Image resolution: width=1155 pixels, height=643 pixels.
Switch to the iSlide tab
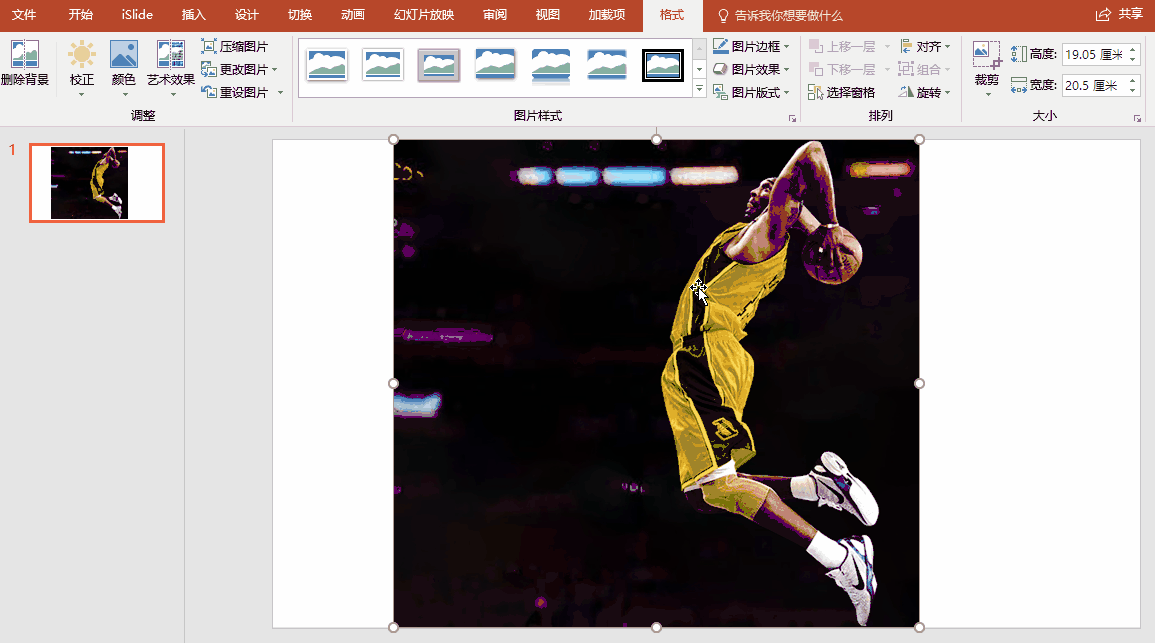click(138, 15)
